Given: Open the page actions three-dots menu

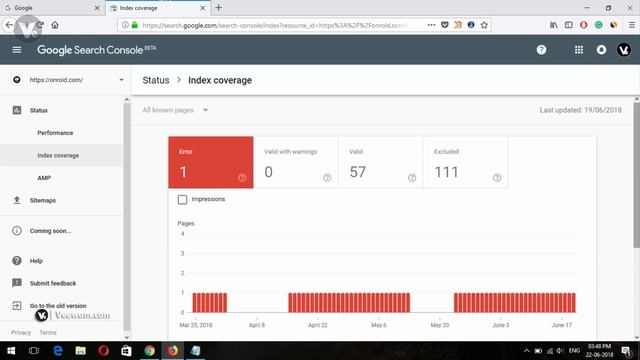Looking at the screenshot, I should click(431, 25).
